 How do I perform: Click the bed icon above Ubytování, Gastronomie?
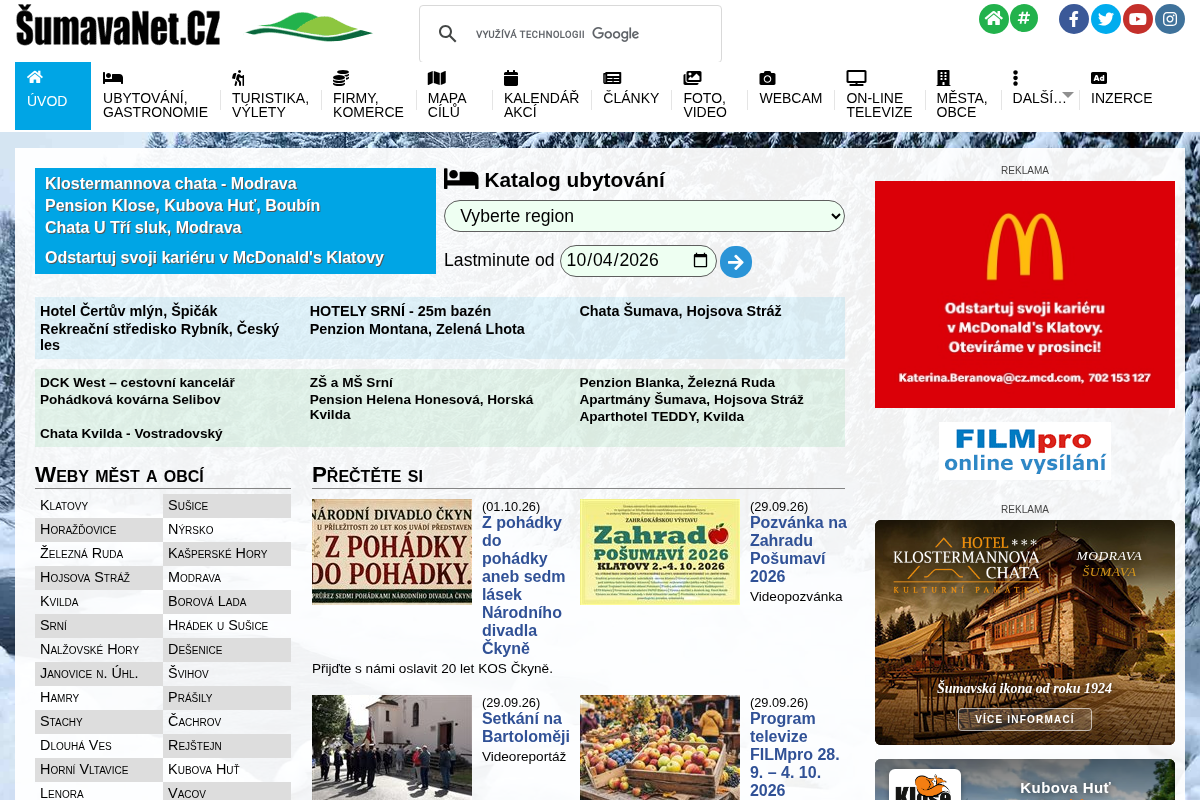[x=113, y=78]
